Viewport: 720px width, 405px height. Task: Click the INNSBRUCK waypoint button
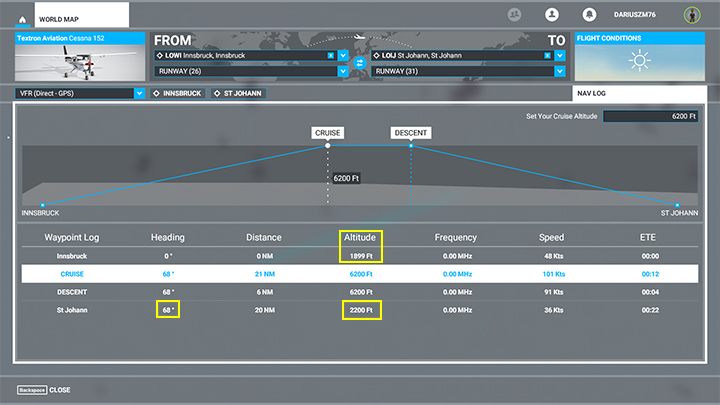coord(177,93)
